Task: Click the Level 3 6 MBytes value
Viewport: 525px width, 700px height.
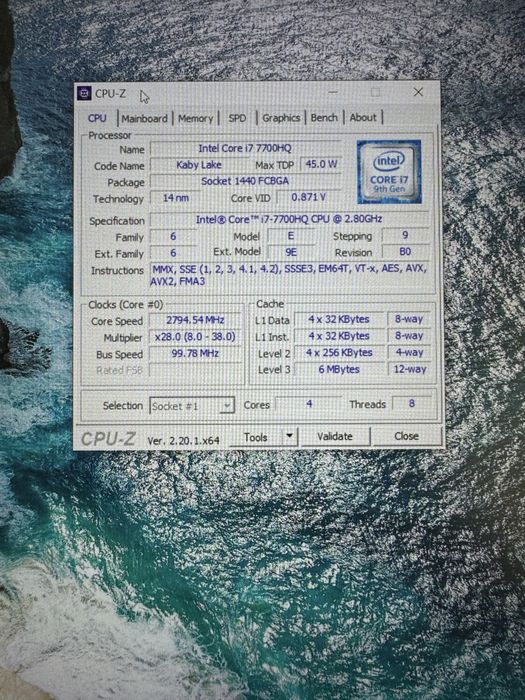Action: (339, 370)
